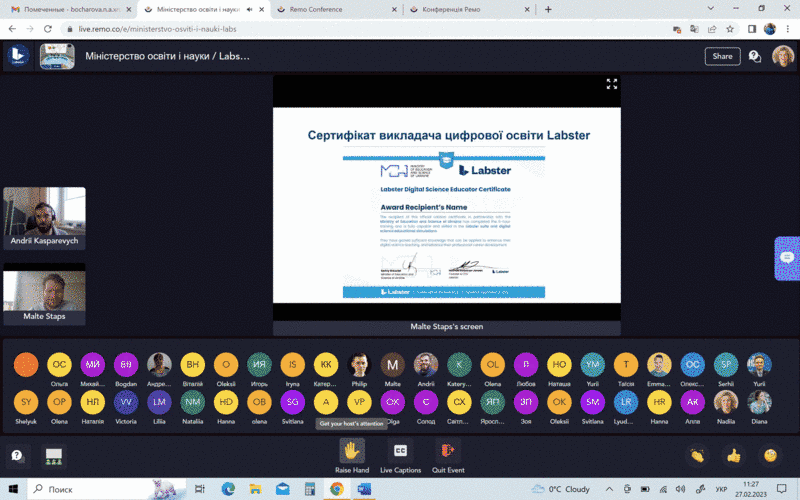Send a thumbs up reaction
The width and height of the screenshot is (800, 500).
click(x=734, y=455)
